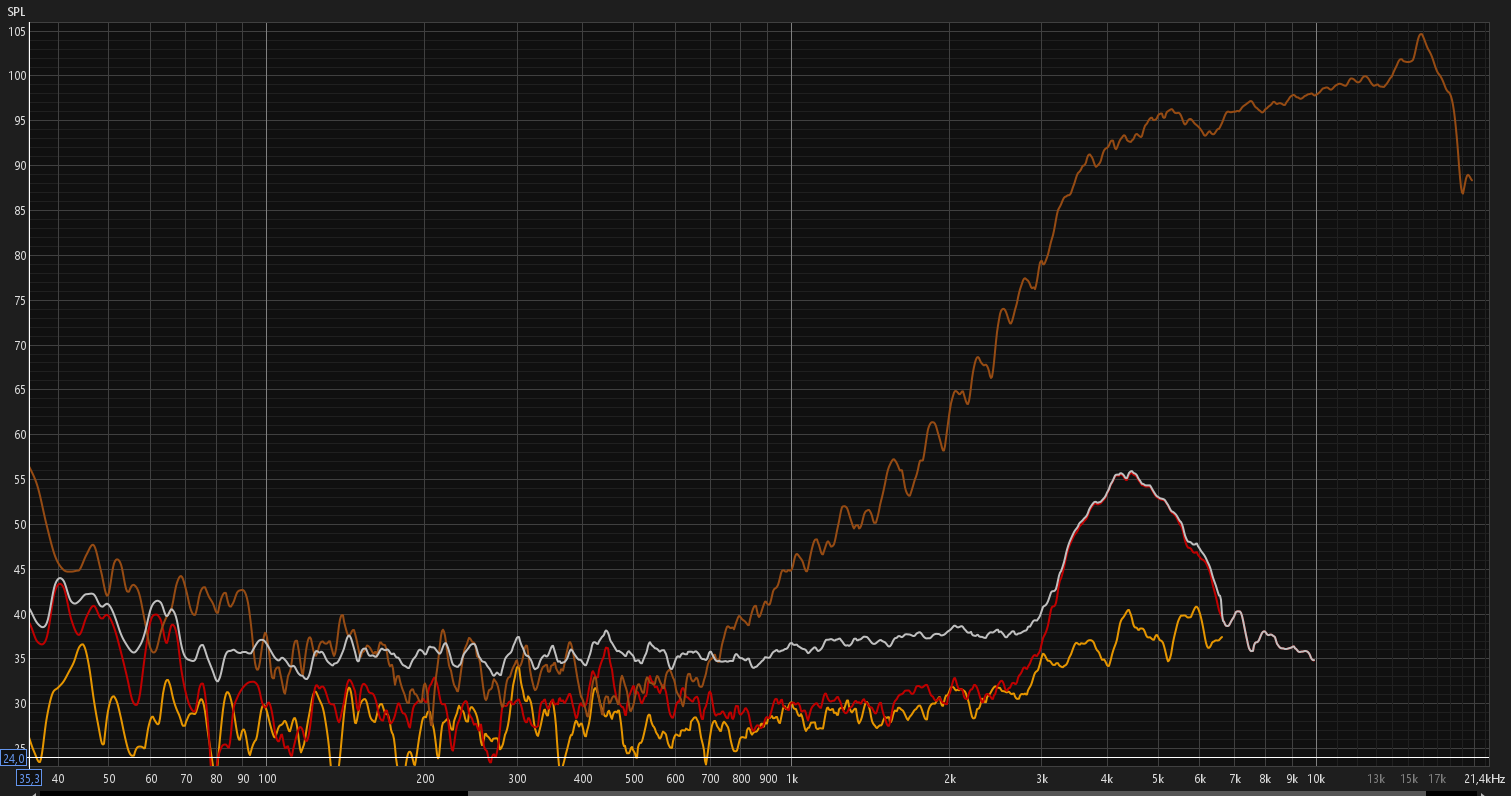Click the 10k frequency axis label

point(1316,778)
